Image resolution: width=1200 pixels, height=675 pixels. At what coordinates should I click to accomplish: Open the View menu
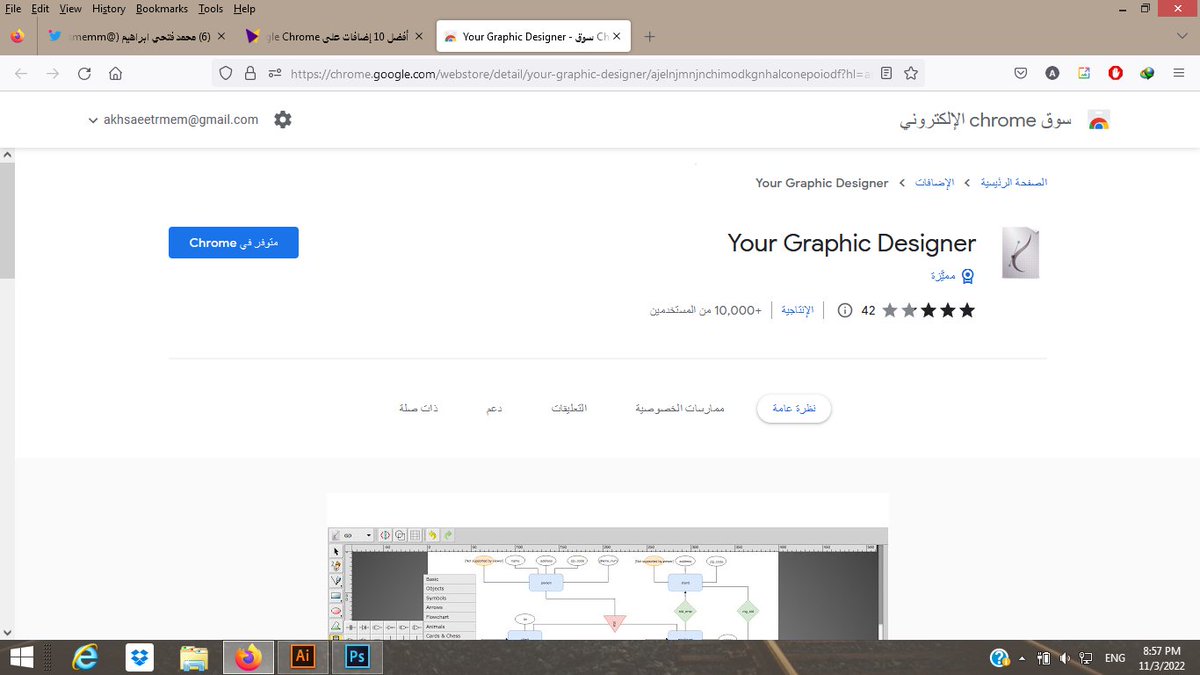point(70,8)
